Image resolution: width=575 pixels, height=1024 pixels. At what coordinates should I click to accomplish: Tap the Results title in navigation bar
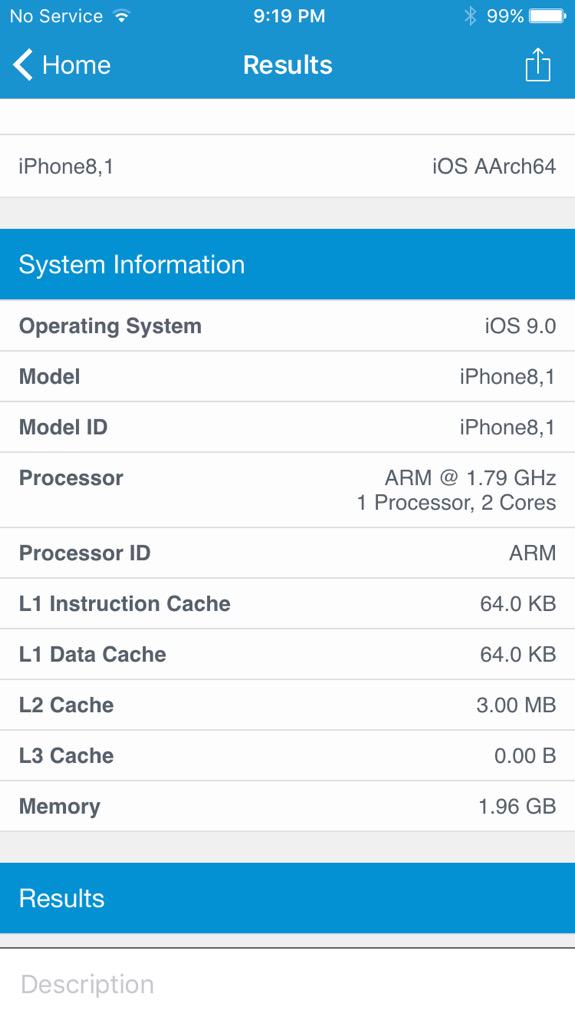click(x=288, y=65)
